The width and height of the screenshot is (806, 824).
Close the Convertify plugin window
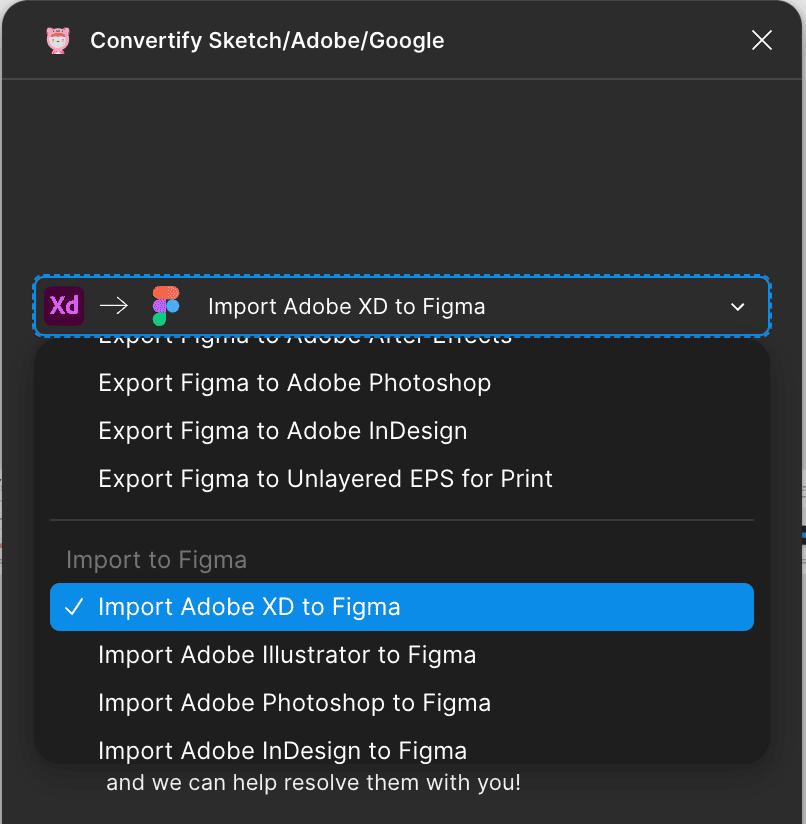click(x=761, y=40)
